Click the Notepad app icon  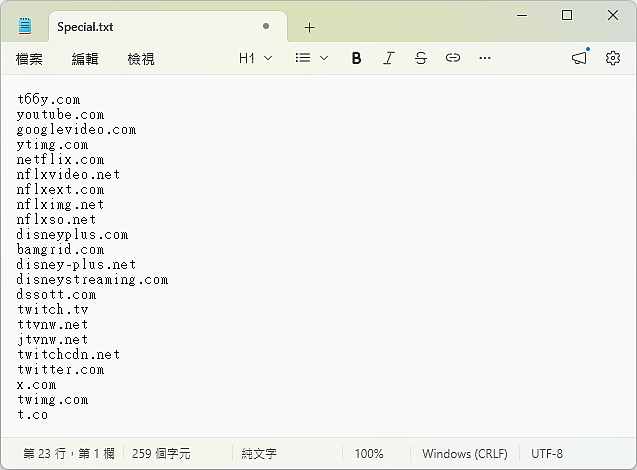click(25, 26)
